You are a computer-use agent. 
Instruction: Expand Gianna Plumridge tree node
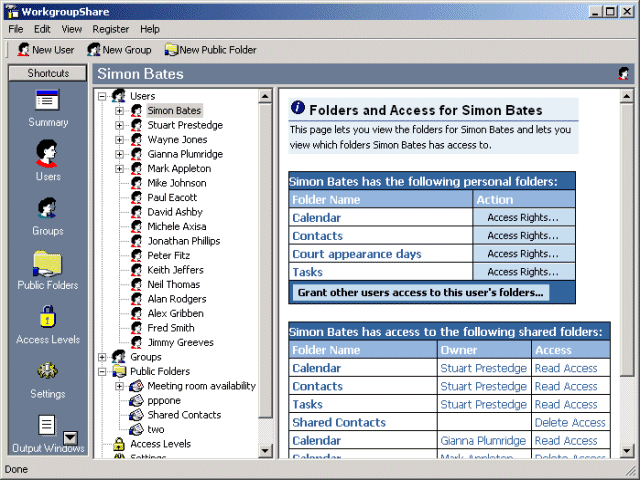[x=119, y=154]
